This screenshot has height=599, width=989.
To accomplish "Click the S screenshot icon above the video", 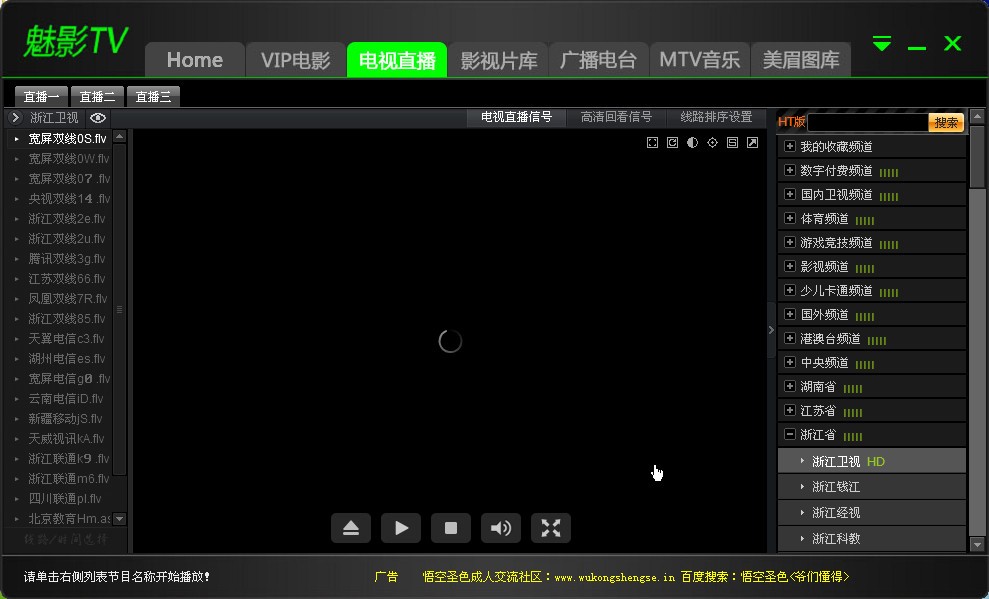I will click(733, 142).
